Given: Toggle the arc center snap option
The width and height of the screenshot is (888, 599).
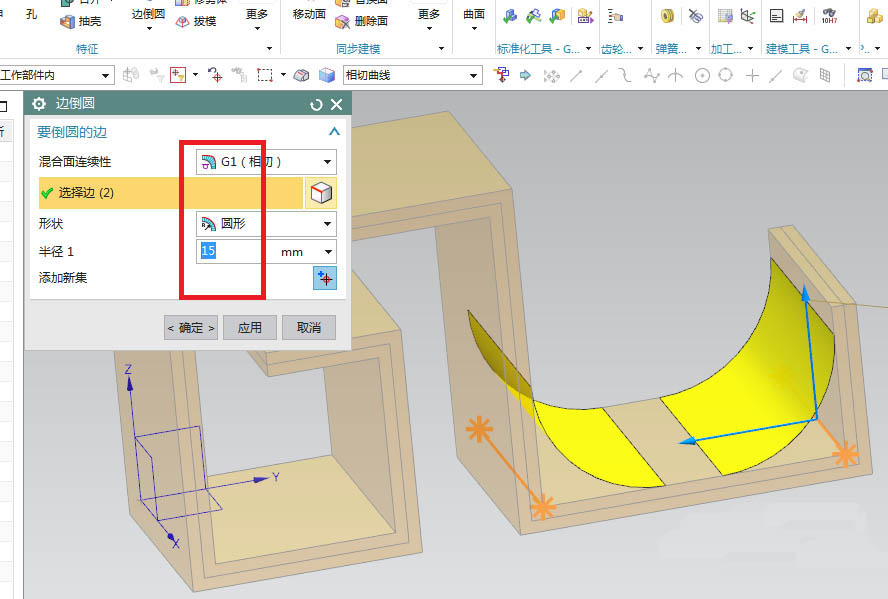Looking at the screenshot, I should pyautogui.click(x=702, y=75).
